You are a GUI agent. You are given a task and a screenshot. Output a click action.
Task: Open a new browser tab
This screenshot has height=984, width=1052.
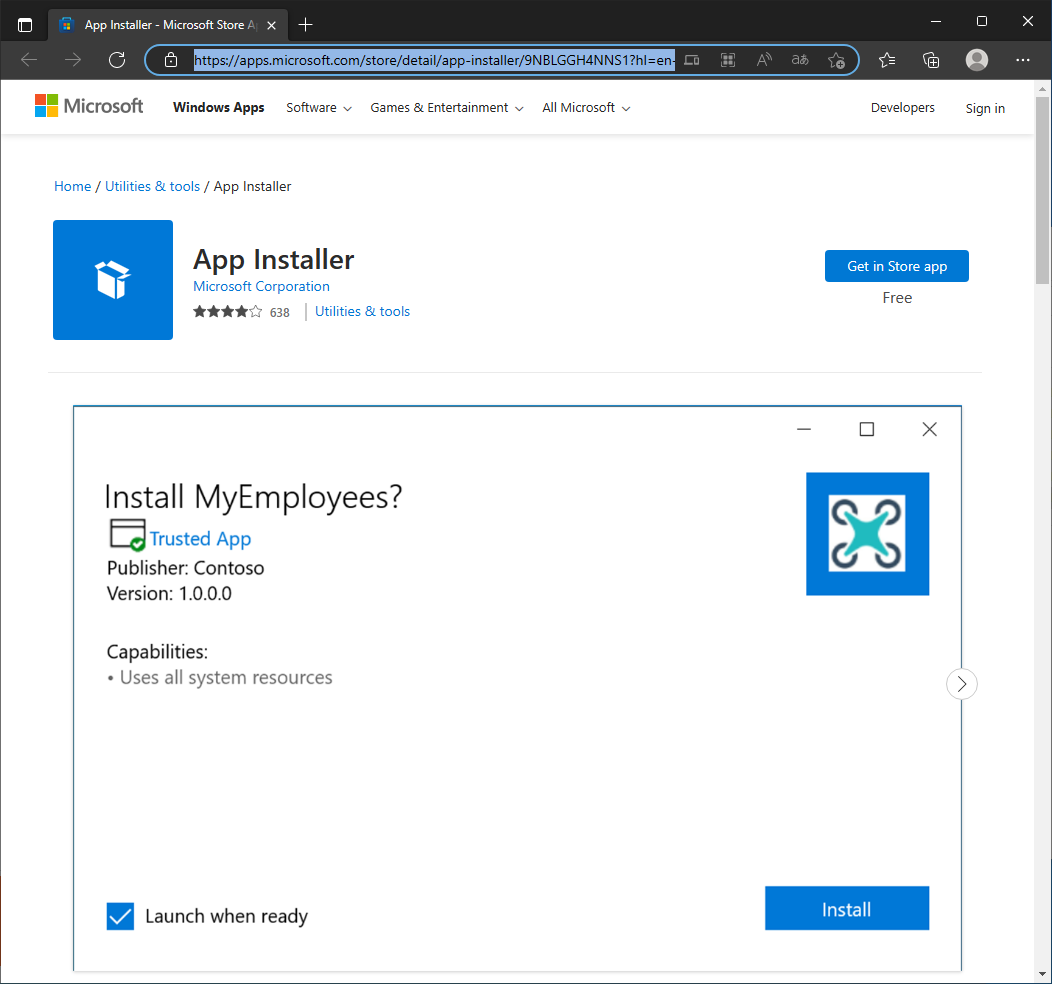pos(305,25)
